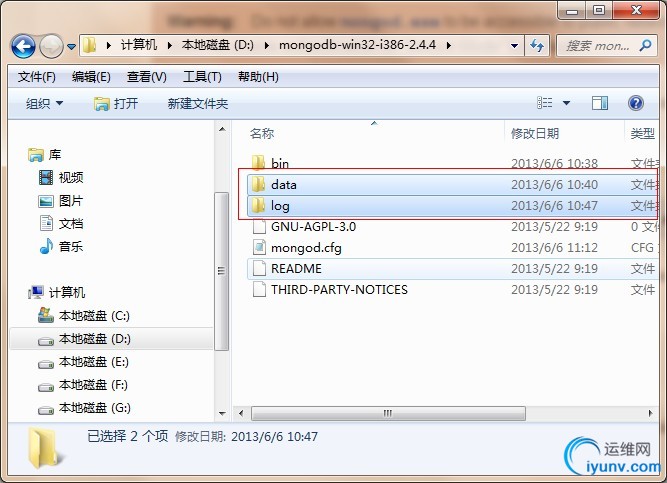Image resolution: width=667 pixels, height=483 pixels.
Task: Minimize the Explorer window
Action: 572,11
